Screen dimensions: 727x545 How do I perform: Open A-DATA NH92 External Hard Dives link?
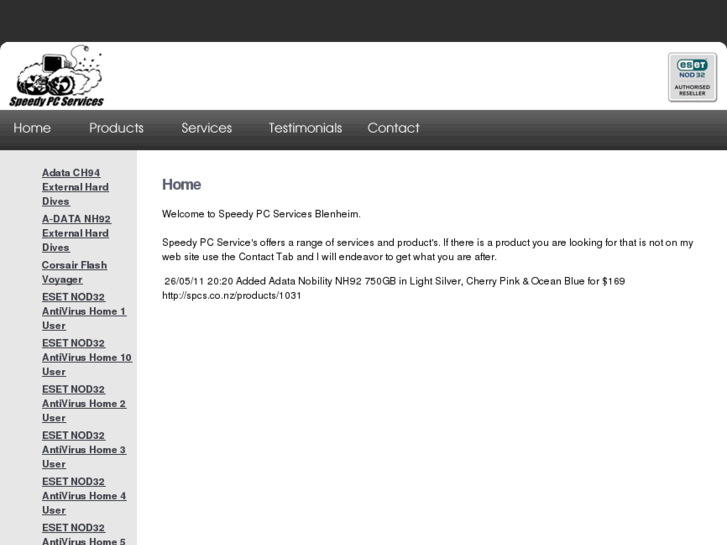pos(77,233)
